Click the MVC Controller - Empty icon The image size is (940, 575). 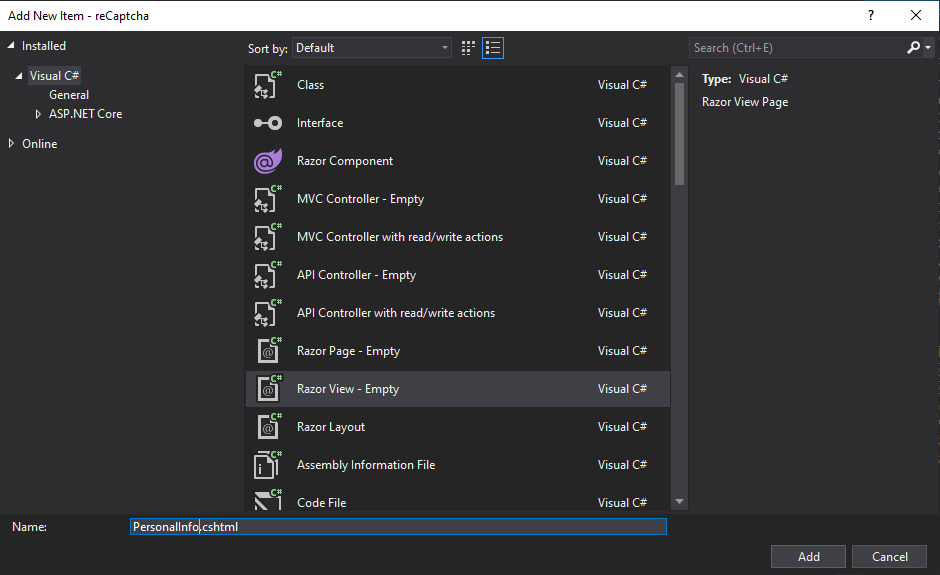coord(267,198)
